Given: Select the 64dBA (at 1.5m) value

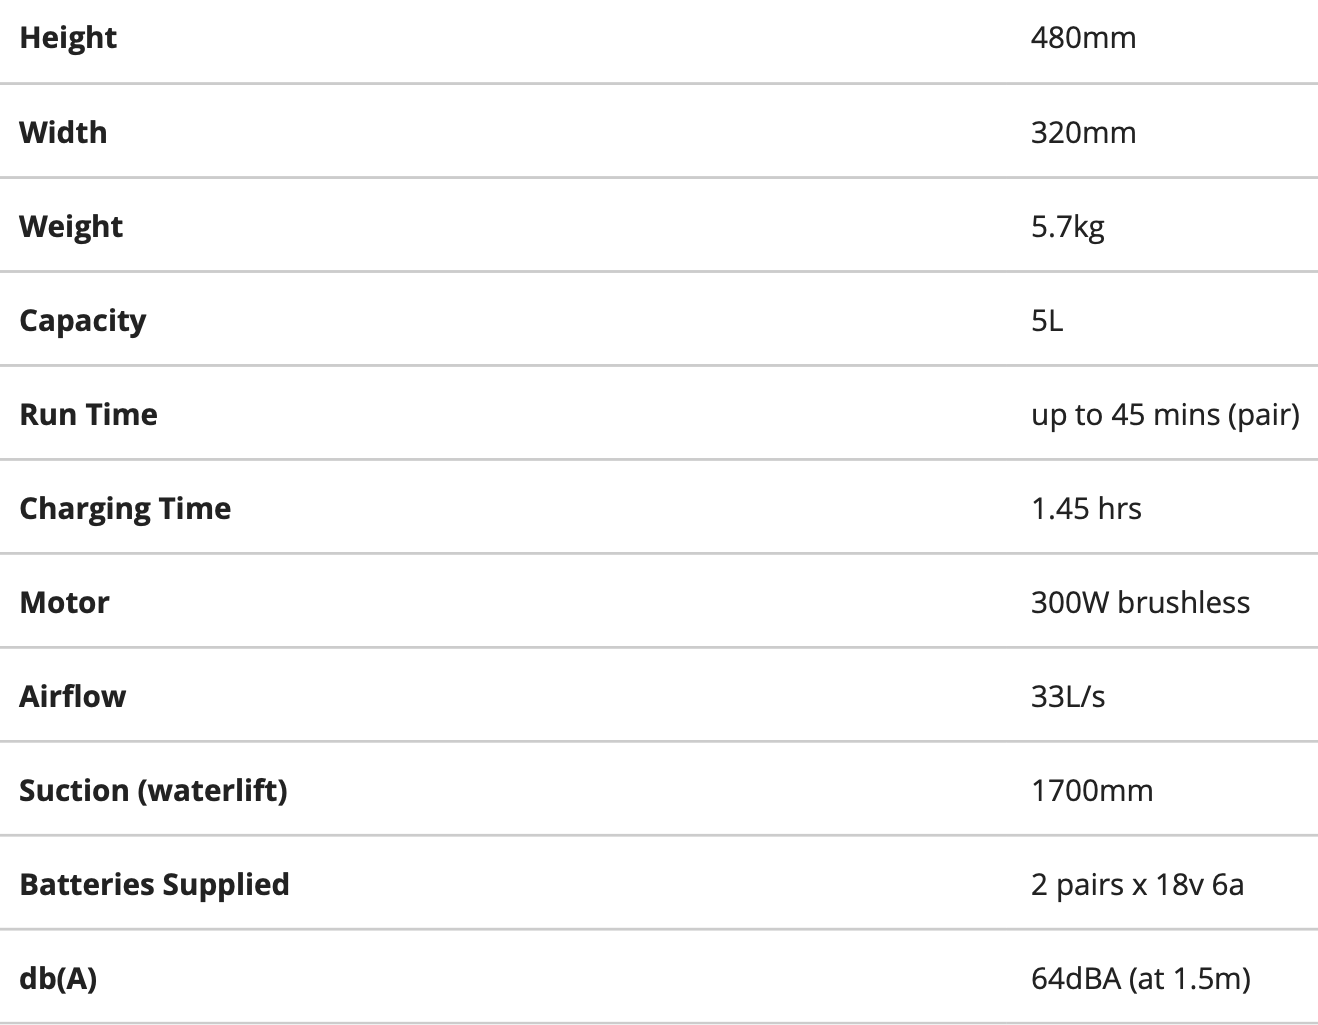Looking at the screenshot, I should [1140, 978].
